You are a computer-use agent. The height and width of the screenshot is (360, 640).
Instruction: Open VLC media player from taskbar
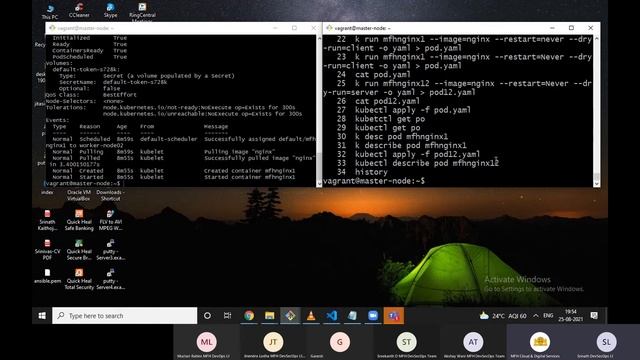[311, 316]
